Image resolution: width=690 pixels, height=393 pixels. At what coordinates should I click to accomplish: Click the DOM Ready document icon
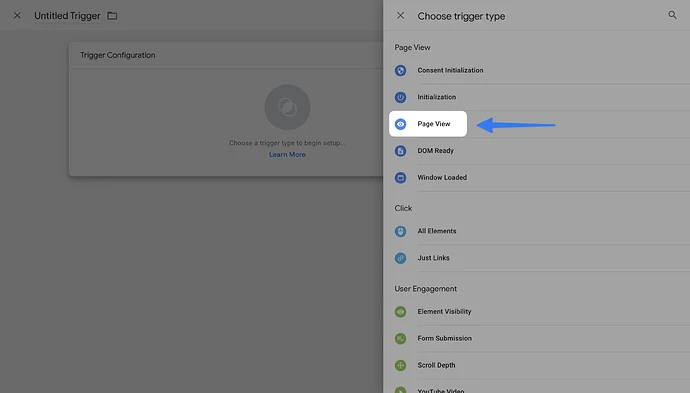[400, 151]
